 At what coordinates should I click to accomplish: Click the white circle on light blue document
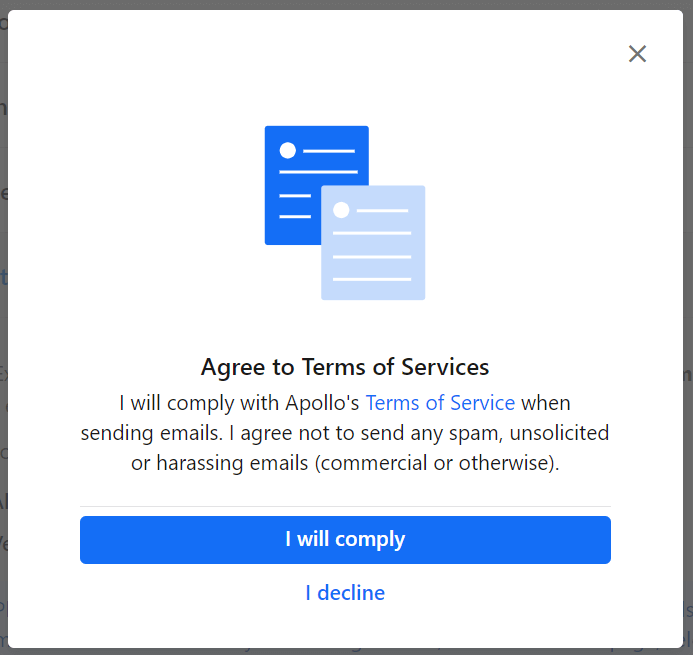[341, 209]
